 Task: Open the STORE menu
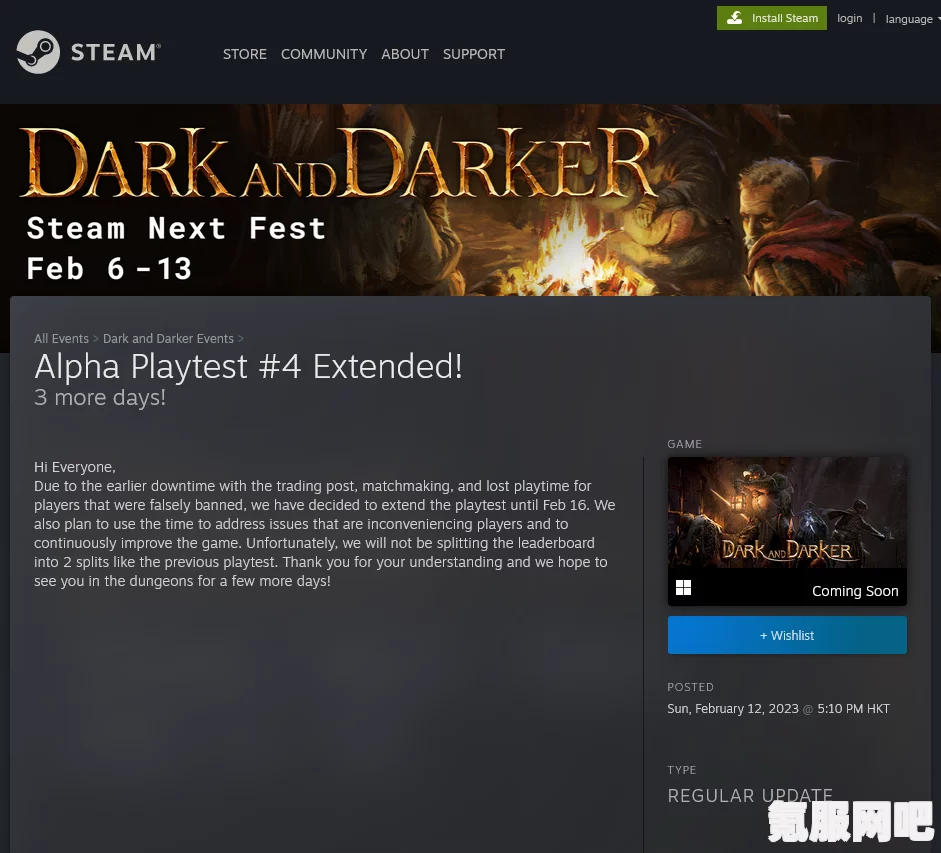click(245, 54)
